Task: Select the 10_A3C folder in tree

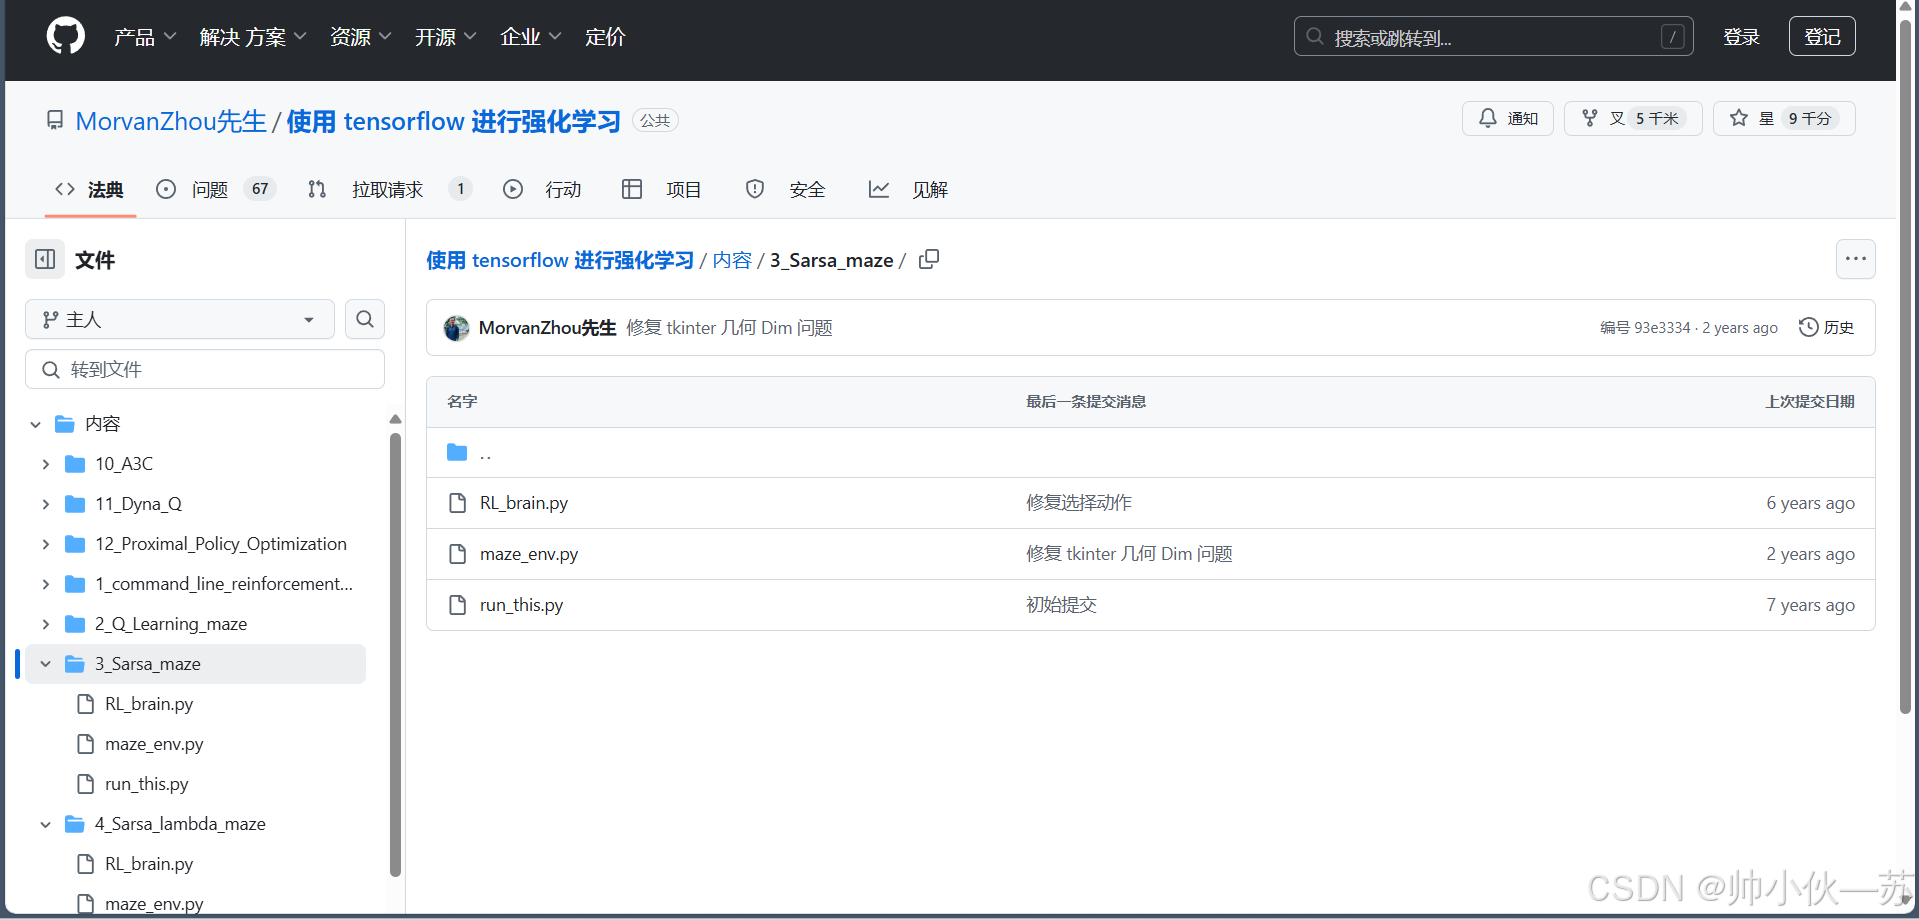Action: click(x=124, y=464)
